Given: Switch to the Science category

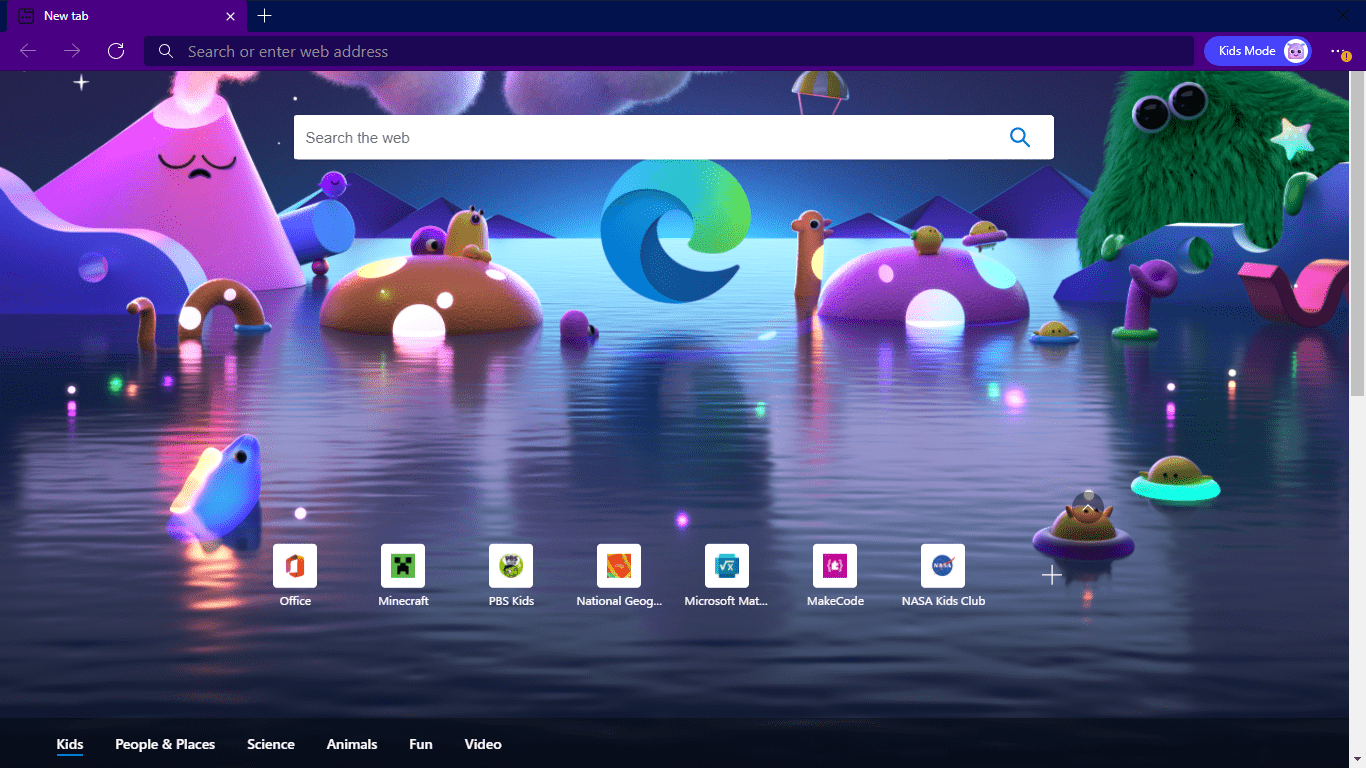Looking at the screenshot, I should tap(270, 744).
